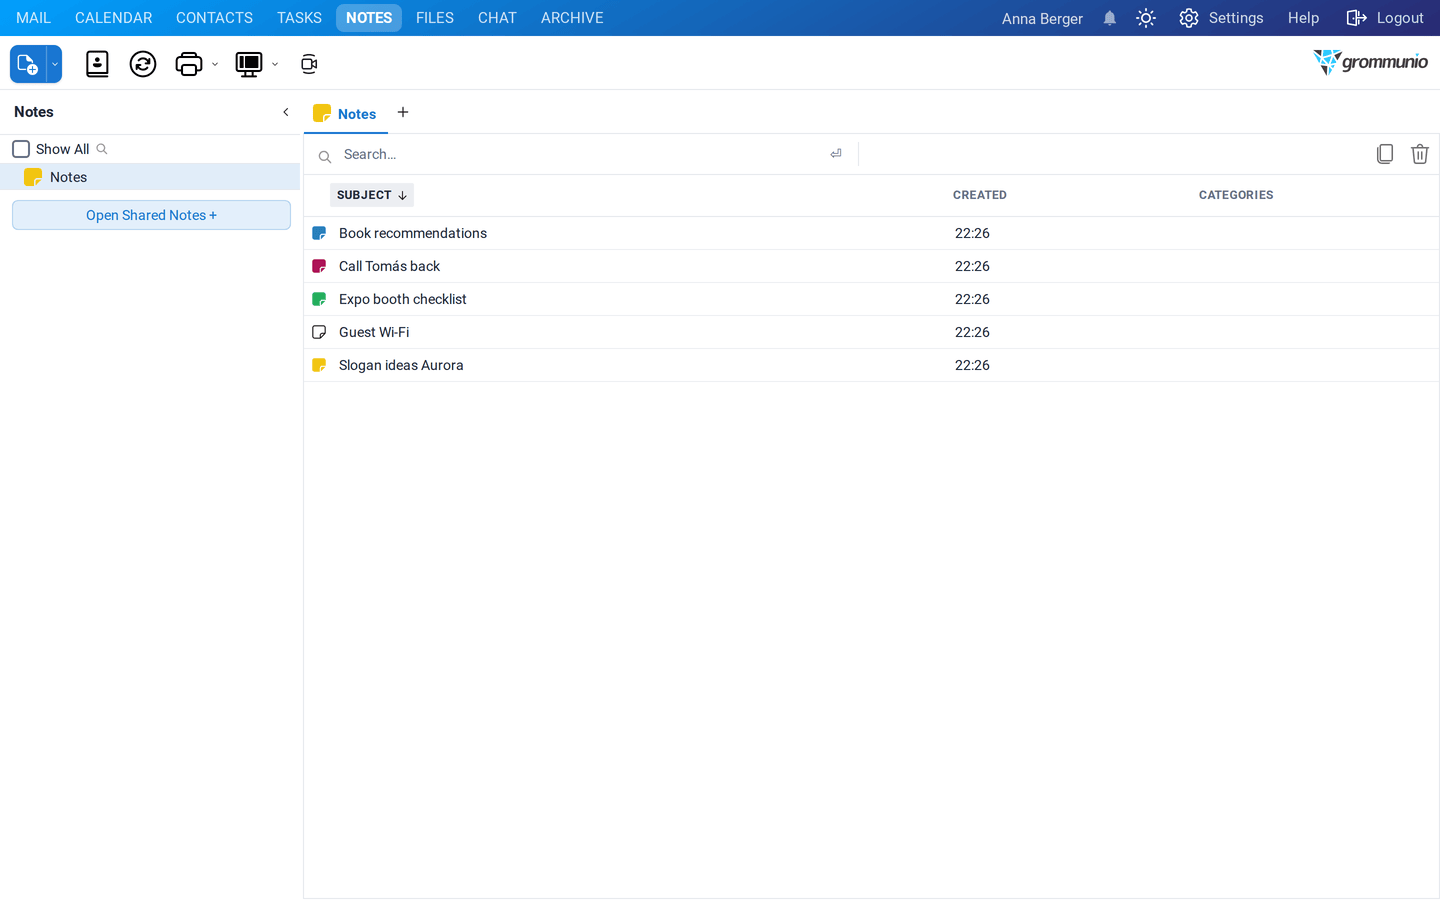Screen dimensions: 1440x900
Task: Sort the list by the Subject column
Action: click(x=372, y=195)
